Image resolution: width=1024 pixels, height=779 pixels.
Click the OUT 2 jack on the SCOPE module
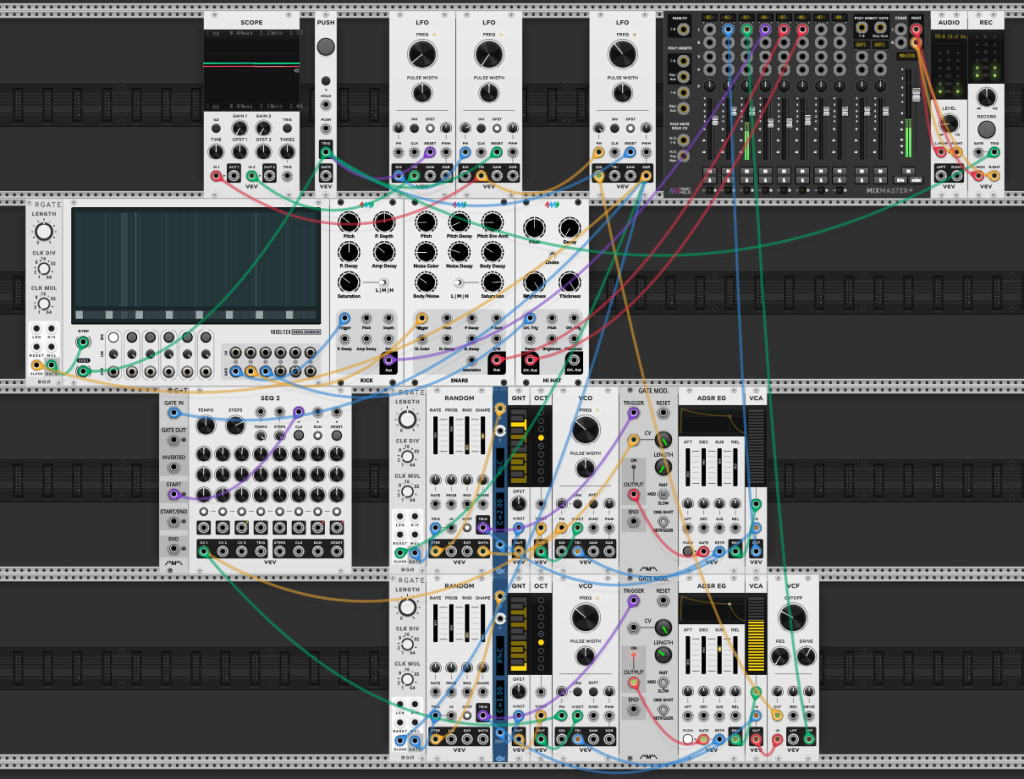(269, 176)
